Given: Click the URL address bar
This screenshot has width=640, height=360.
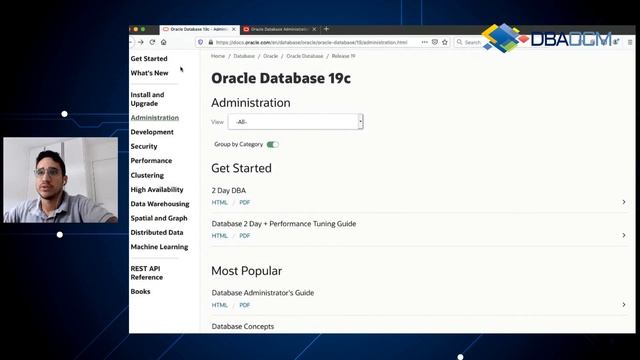Looking at the screenshot, I should (x=311, y=42).
